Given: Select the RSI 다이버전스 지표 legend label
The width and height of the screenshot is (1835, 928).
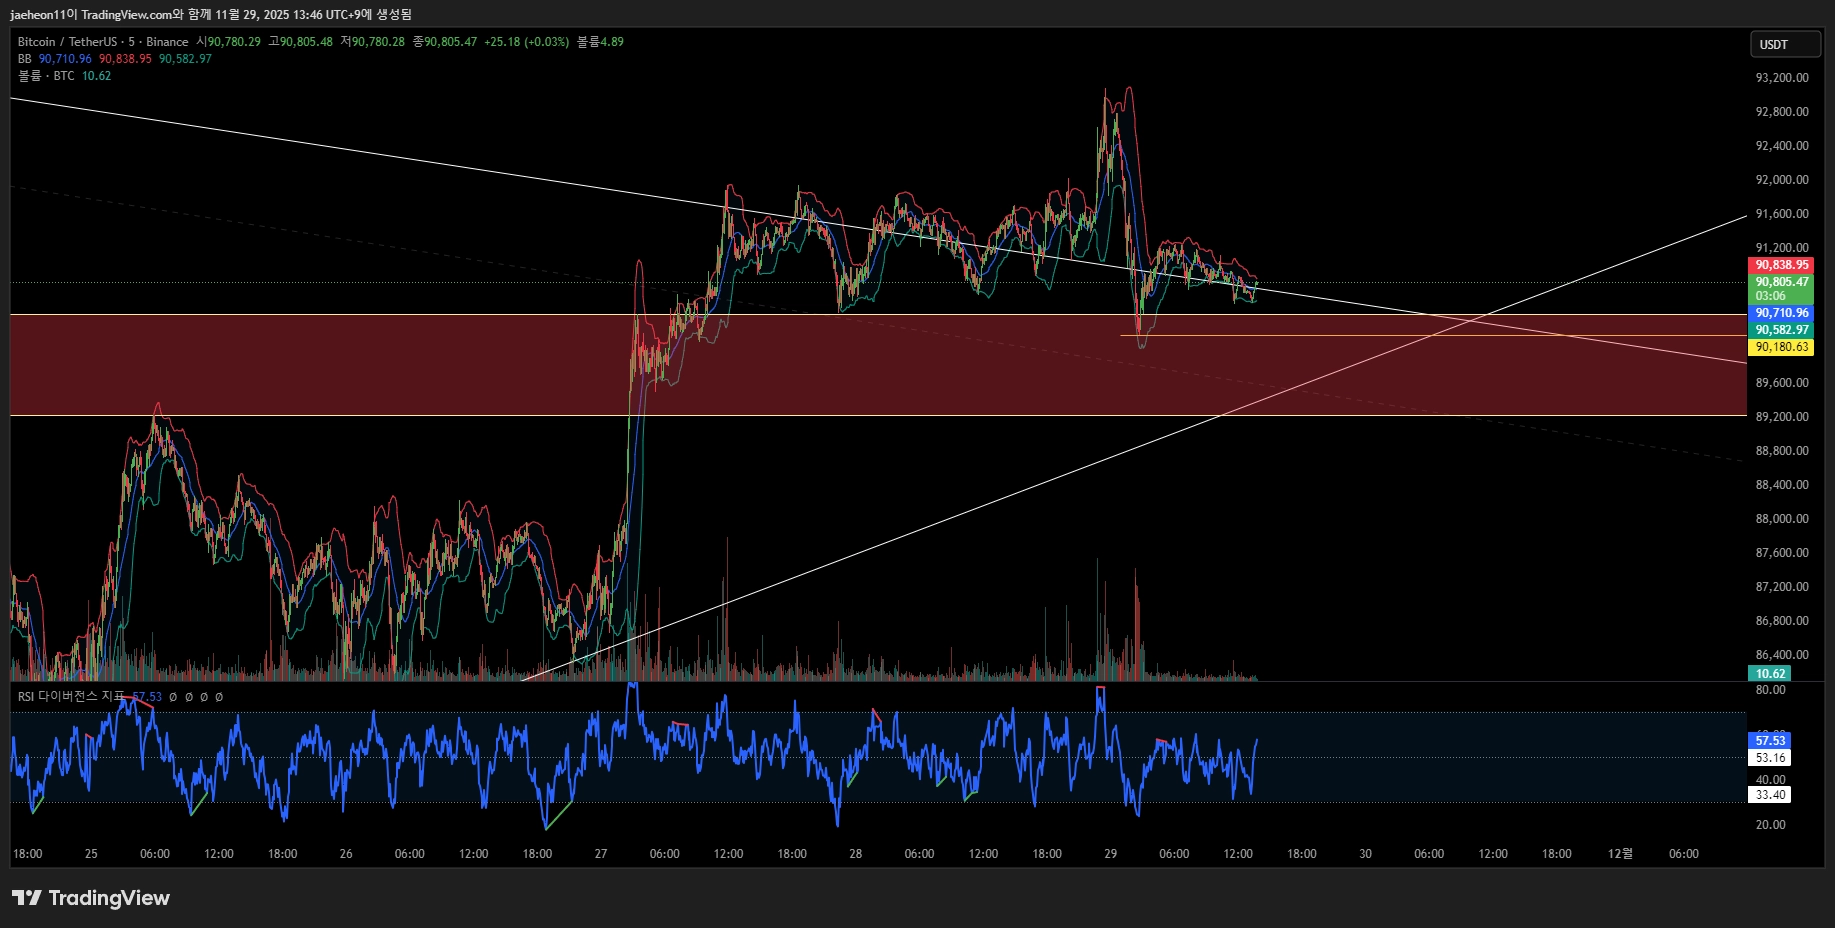Looking at the screenshot, I should click(72, 696).
